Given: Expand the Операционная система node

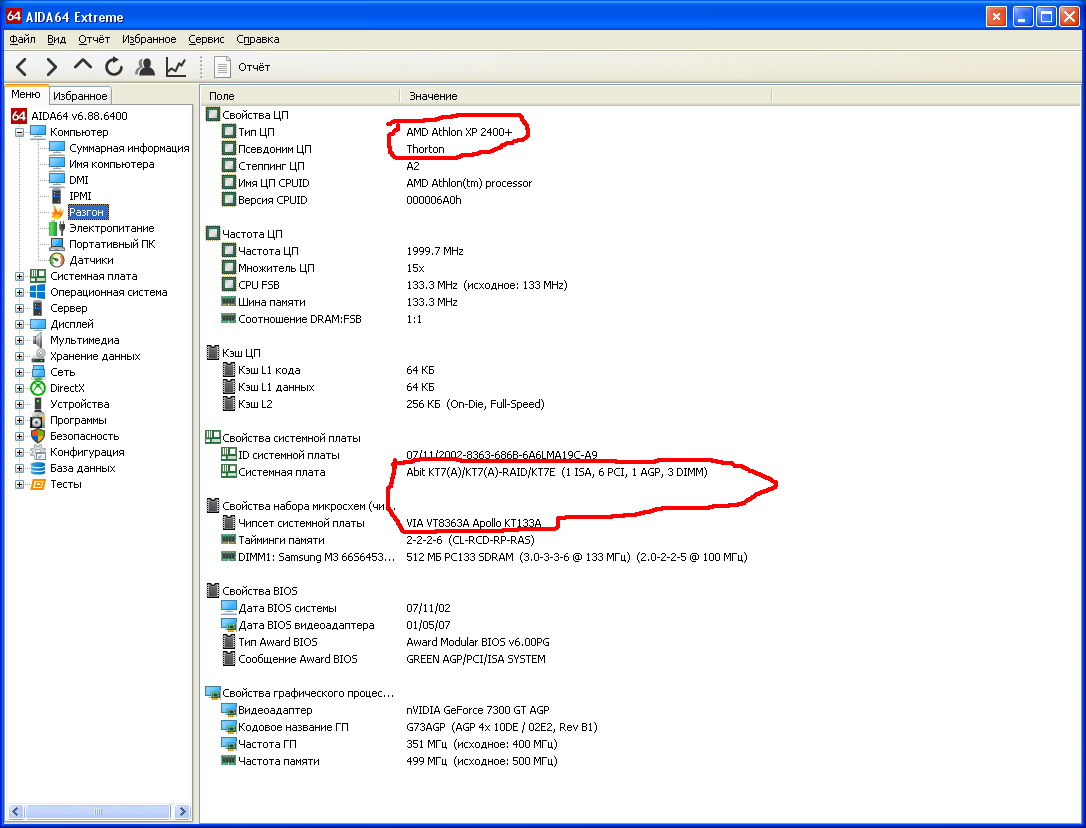Looking at the screenshot, I should 19,292.
